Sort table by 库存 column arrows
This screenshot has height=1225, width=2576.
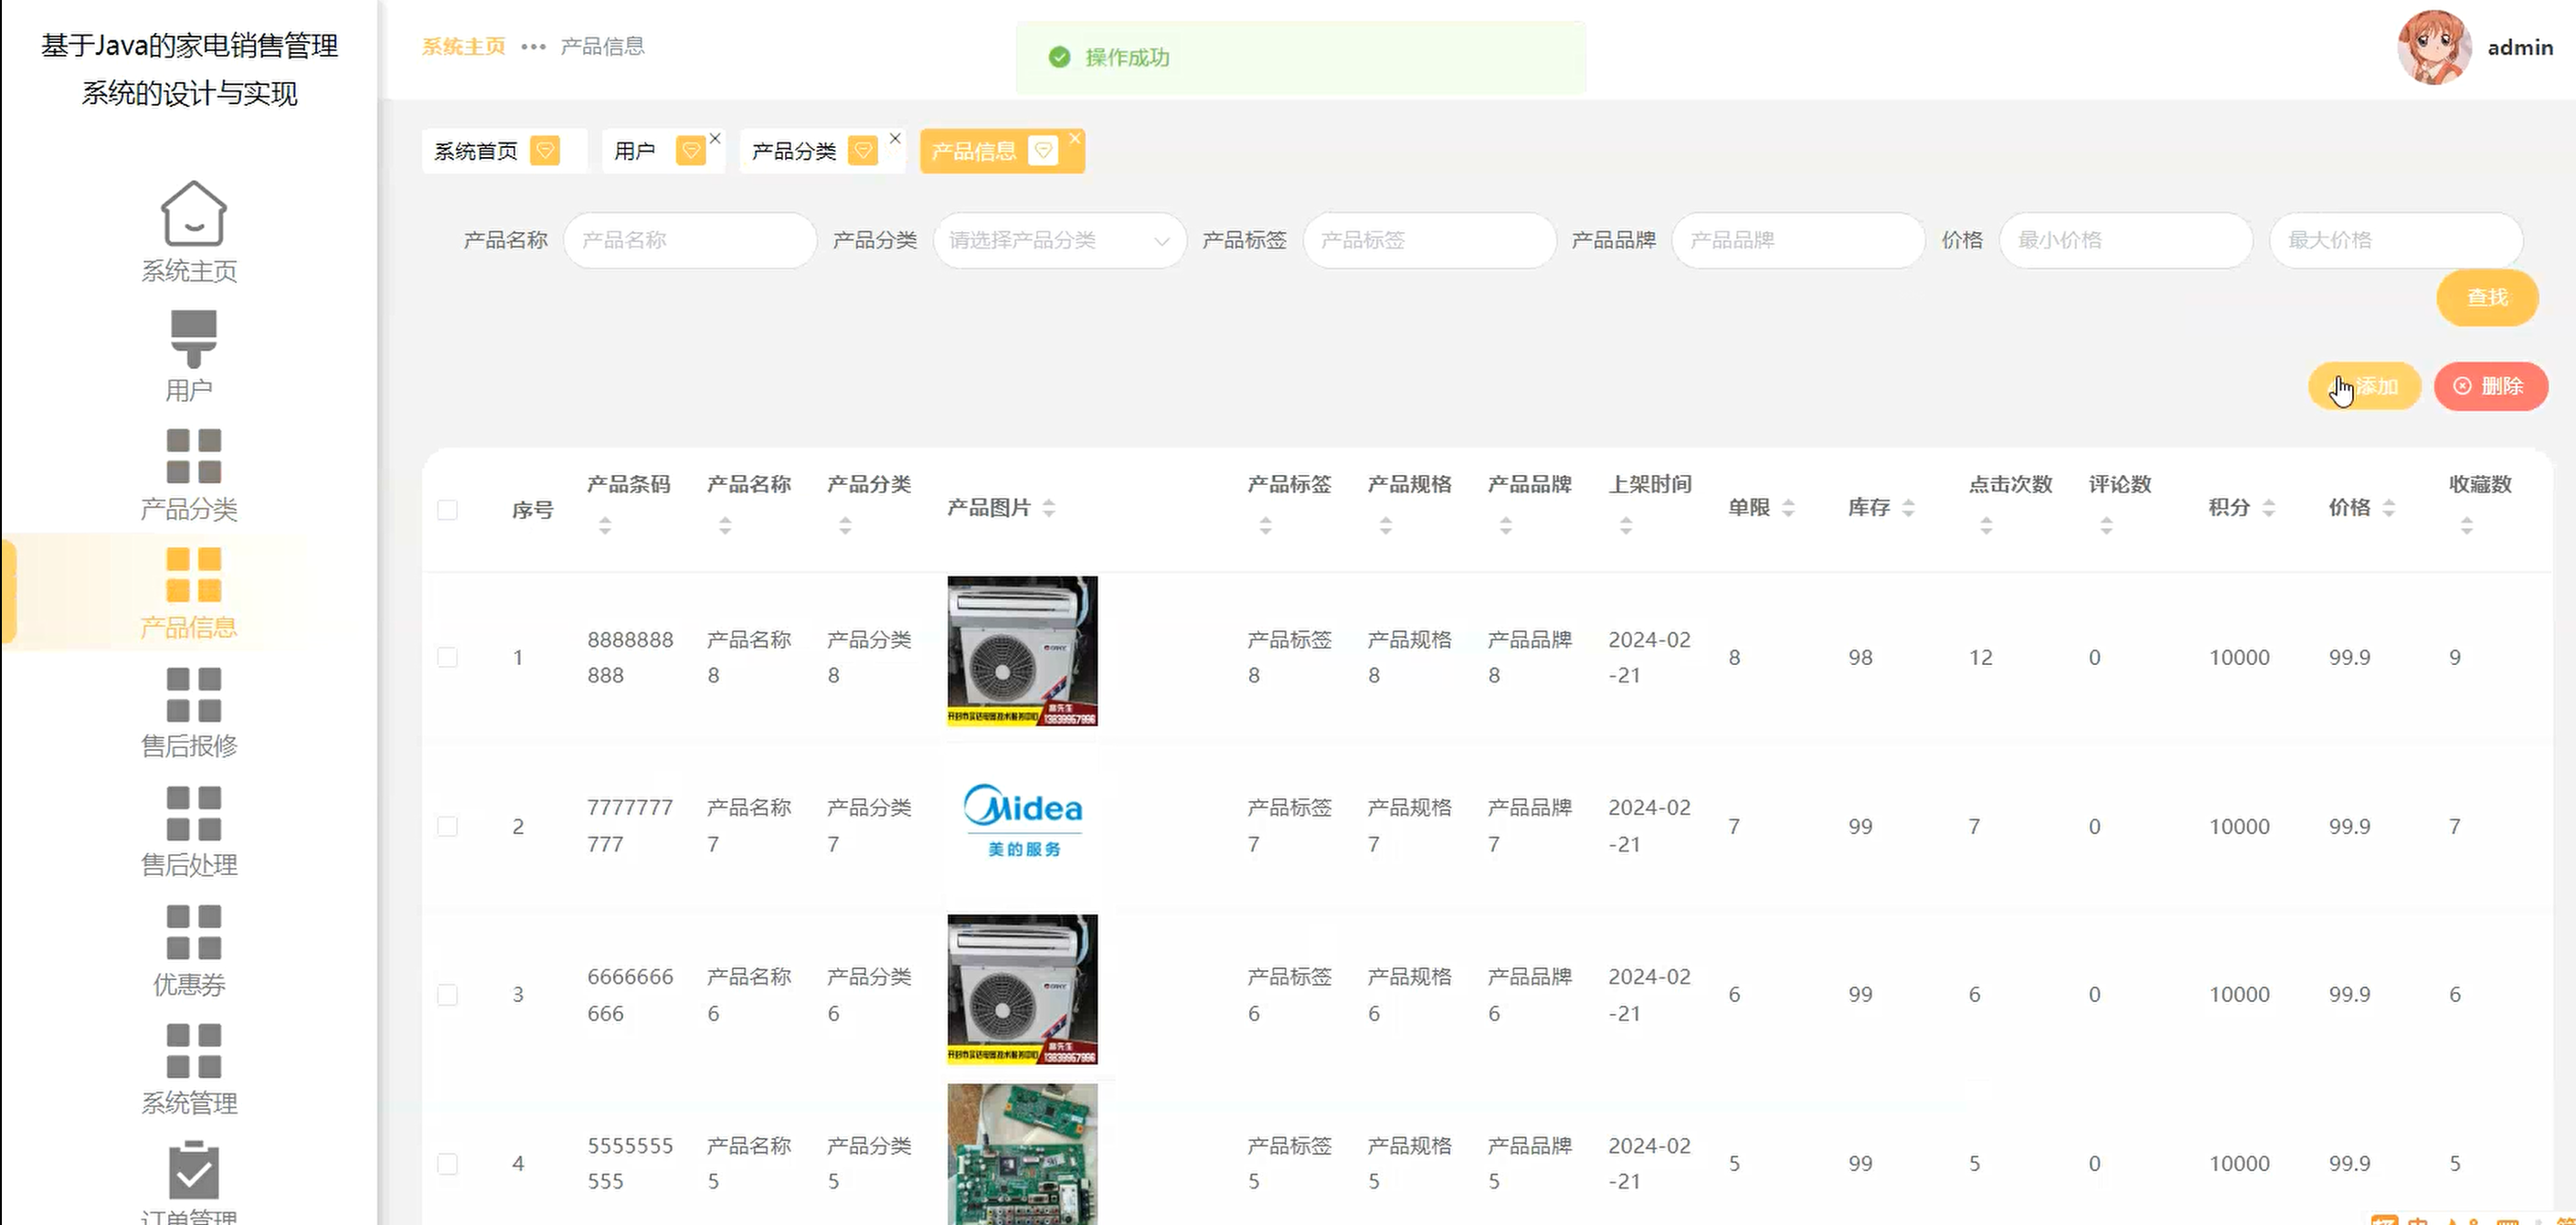tap(1908, 508)
